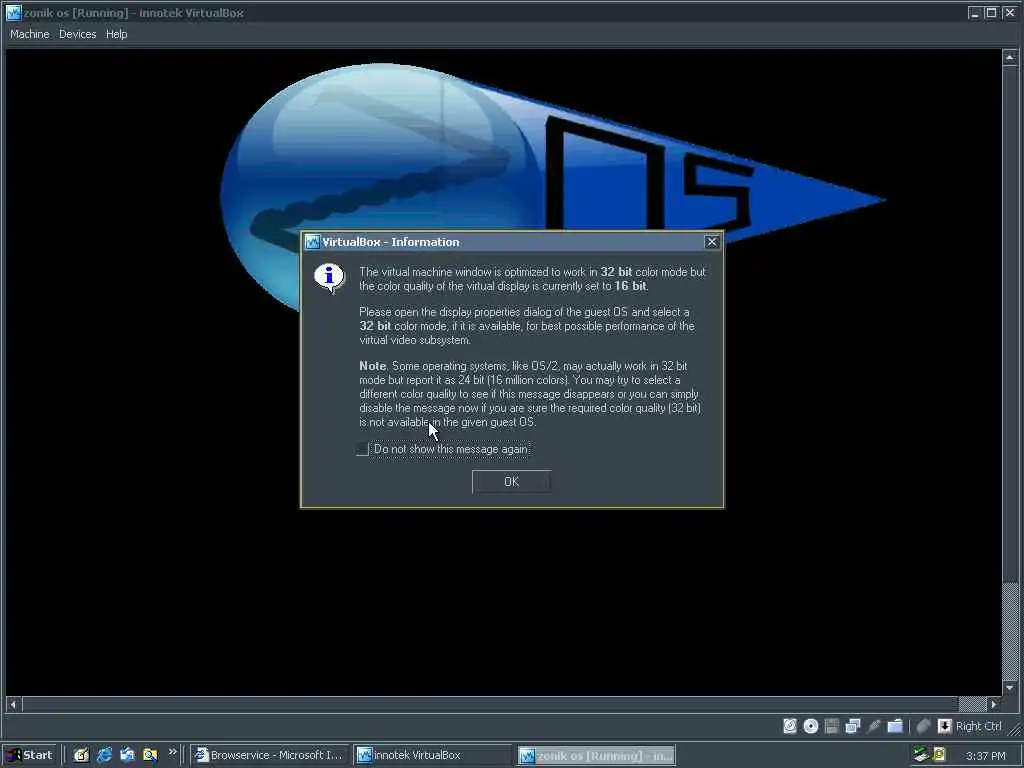
Task: Click the VirtualBox icon in dialog title bar
Action: click(x=312, y=242)
